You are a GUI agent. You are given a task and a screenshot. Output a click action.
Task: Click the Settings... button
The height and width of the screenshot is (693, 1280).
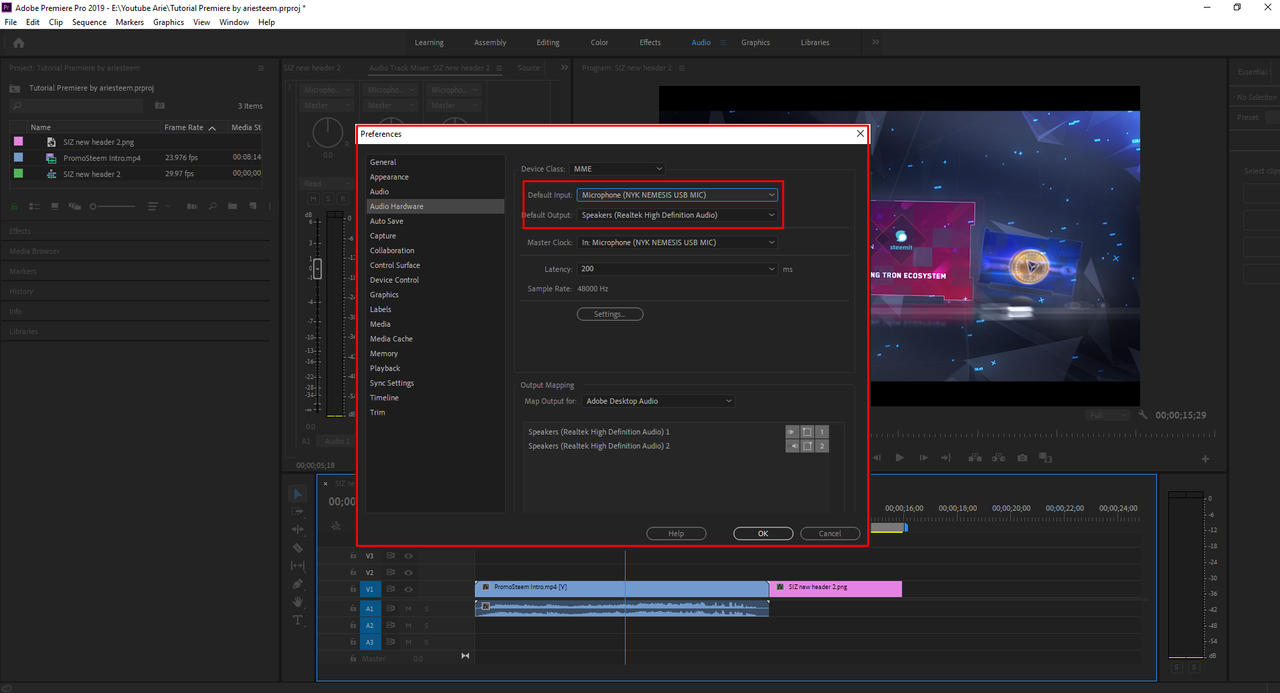coord(610,314)
